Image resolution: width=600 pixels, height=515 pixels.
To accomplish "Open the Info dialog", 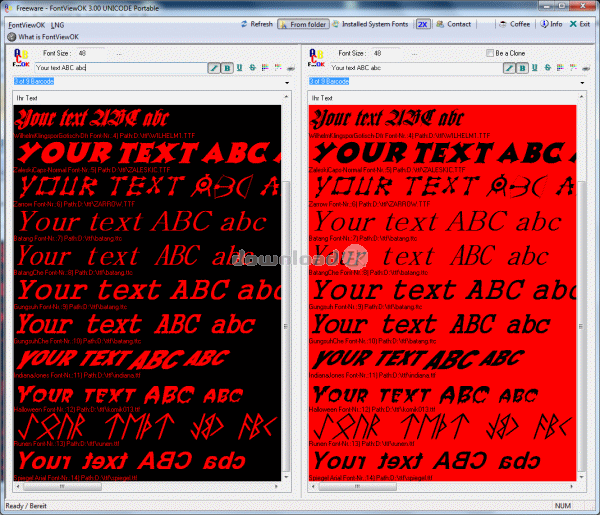I will (551, 24).
